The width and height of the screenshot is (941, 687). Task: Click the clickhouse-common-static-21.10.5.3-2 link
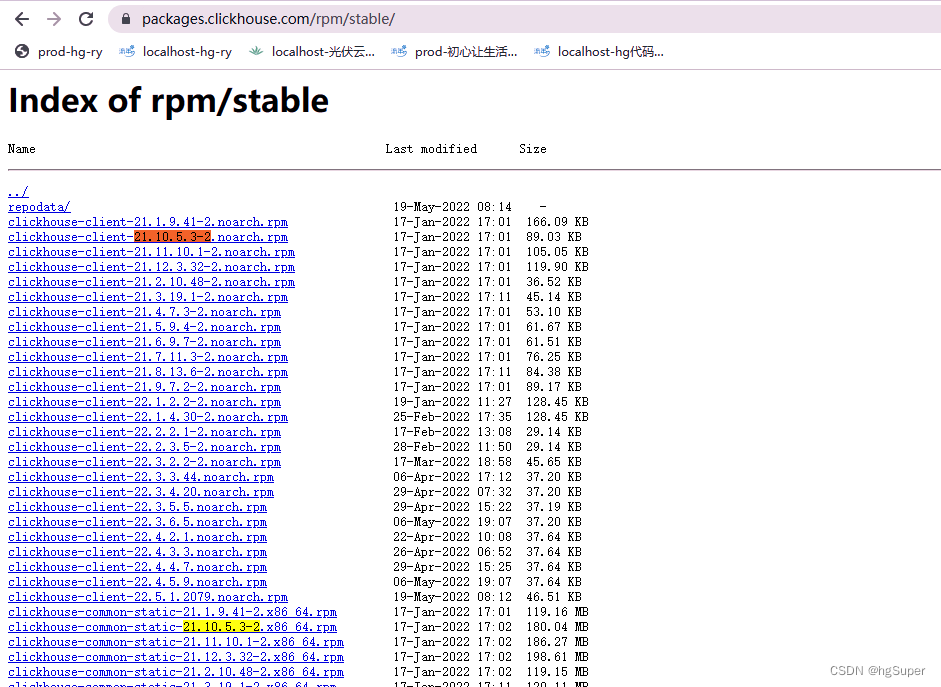[172, 627]
